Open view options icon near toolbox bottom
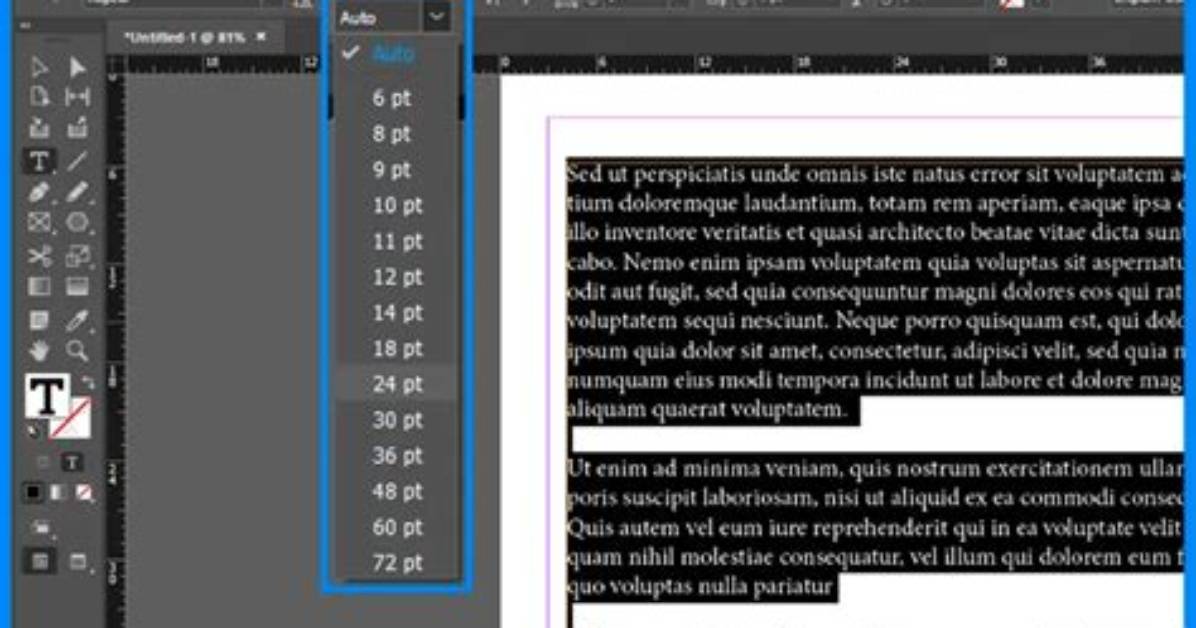This screenshot has height=628, width=1196. pos(41,526)
